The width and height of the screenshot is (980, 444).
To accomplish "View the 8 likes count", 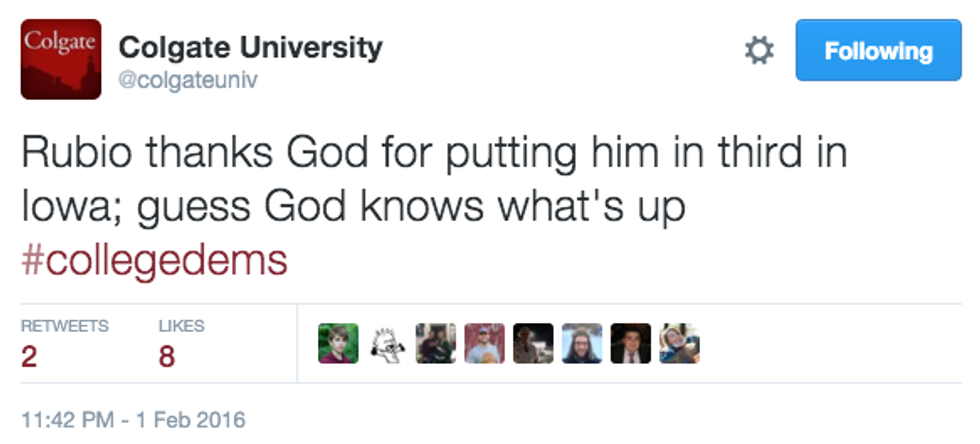I will point(166,356).
